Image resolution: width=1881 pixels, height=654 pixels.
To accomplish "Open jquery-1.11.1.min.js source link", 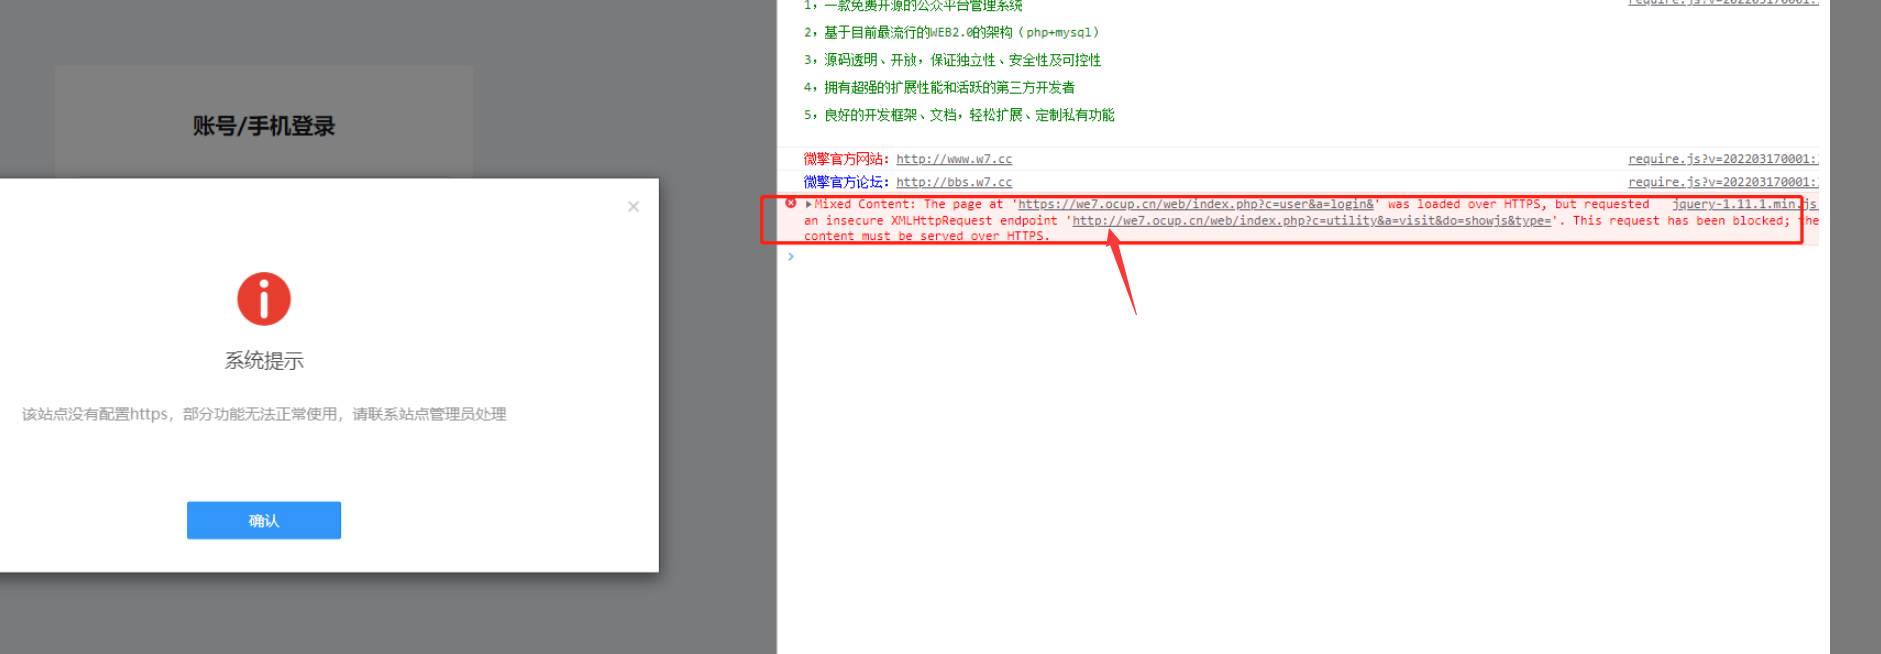I will (1744, 204).
